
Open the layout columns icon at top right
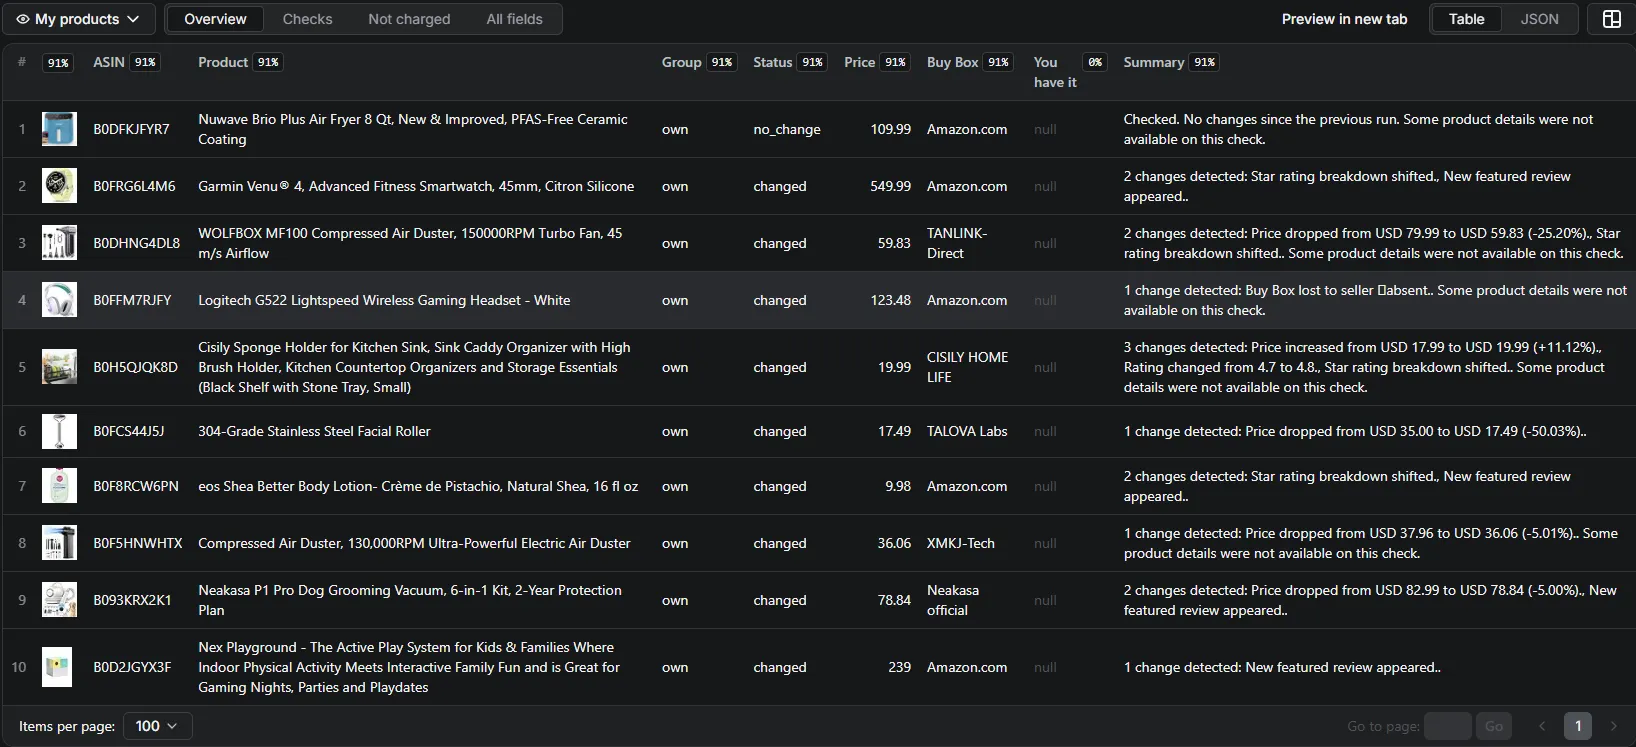[x=1611, y=19]
